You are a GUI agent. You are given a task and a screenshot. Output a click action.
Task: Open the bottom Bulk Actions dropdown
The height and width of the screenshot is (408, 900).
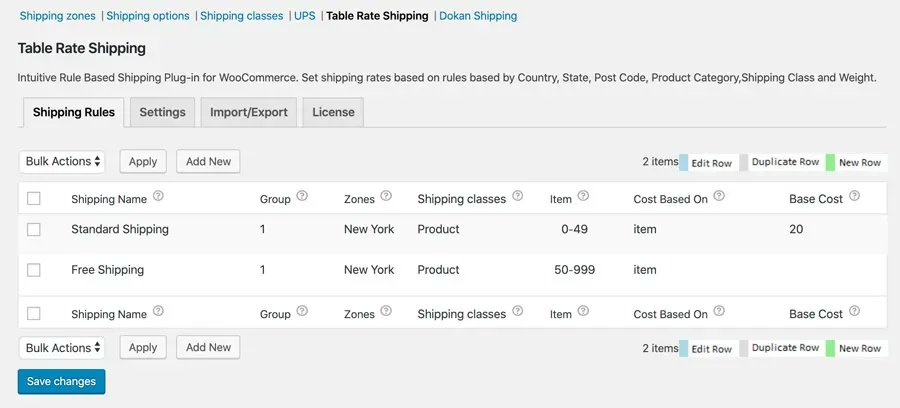coord(62,347)
